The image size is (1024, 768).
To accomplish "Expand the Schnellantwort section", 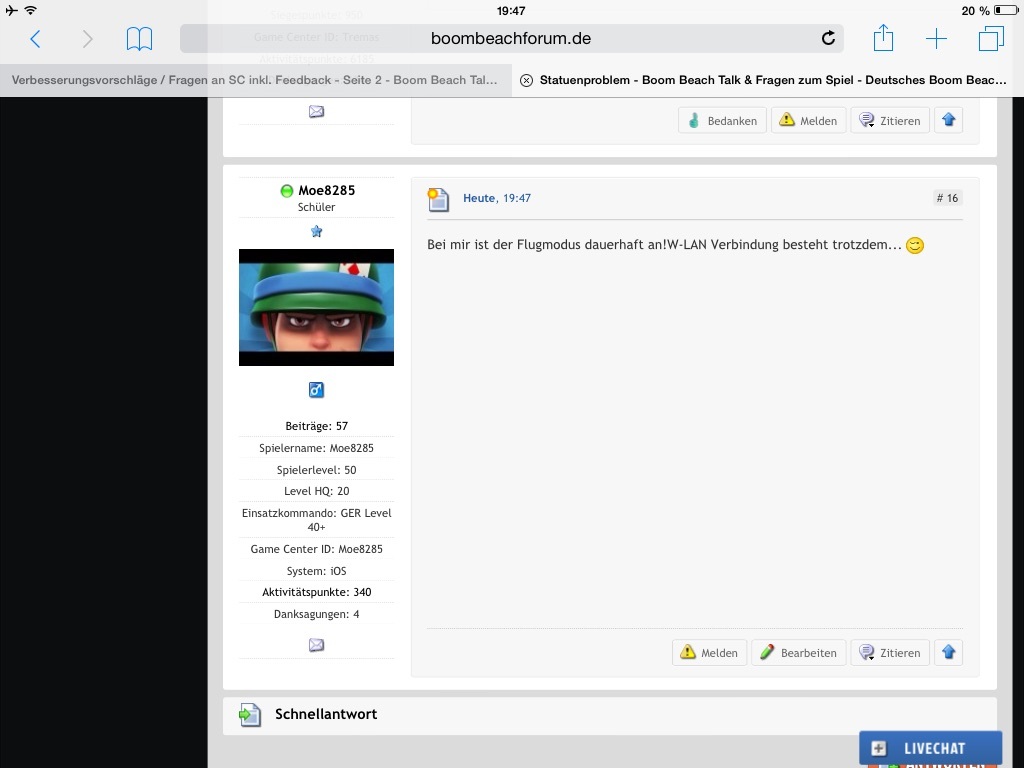I will 325,714.
